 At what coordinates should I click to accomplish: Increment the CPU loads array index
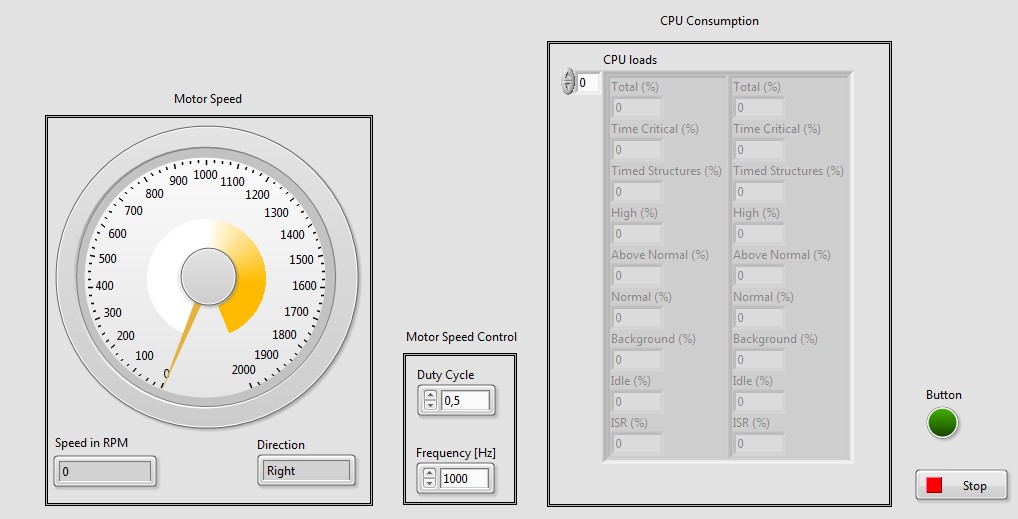(569, 77)
